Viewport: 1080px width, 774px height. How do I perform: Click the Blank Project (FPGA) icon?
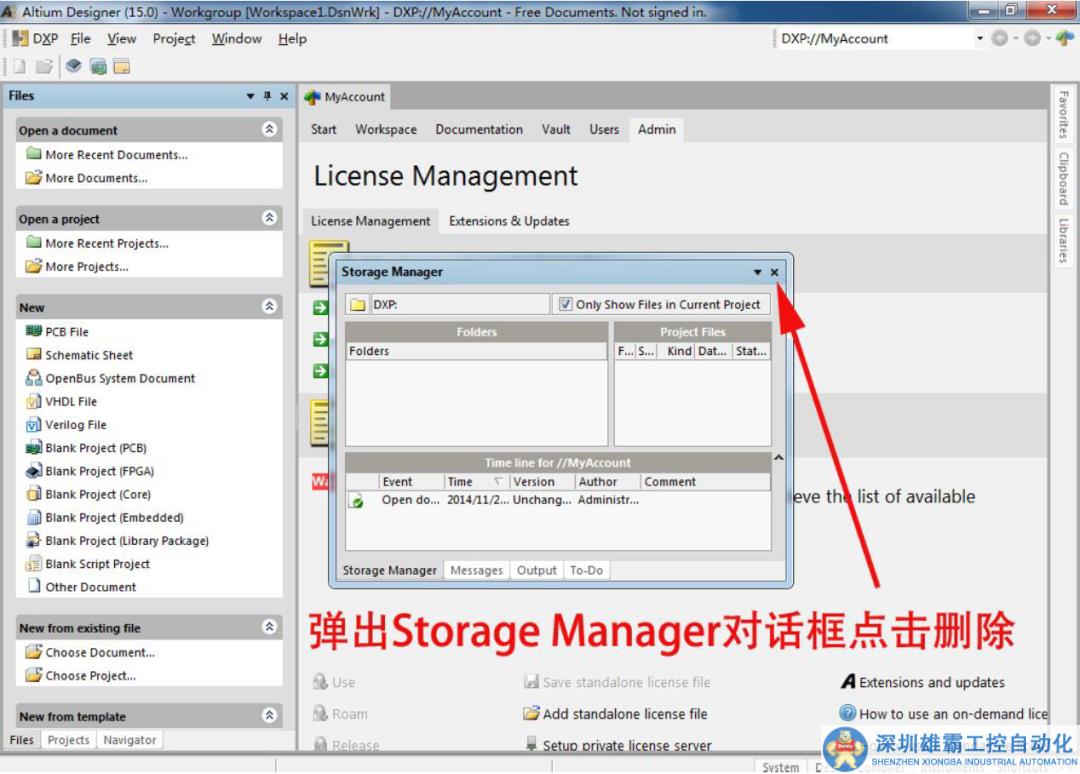click(33, 471)
